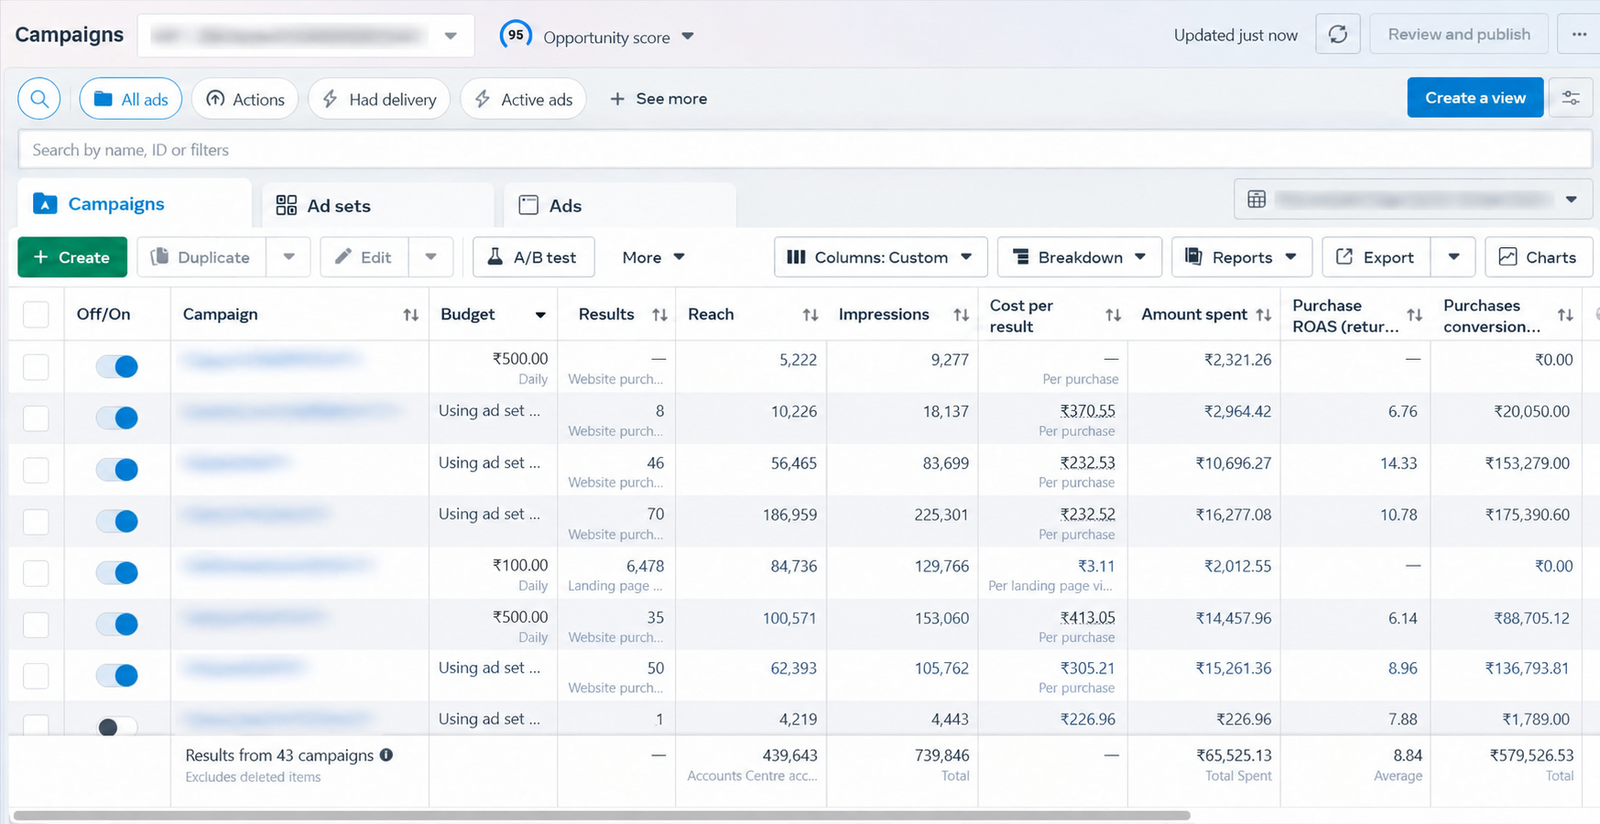
Task: Open the Budget column dropdown arrow
Action: click(x=540, y=315)
